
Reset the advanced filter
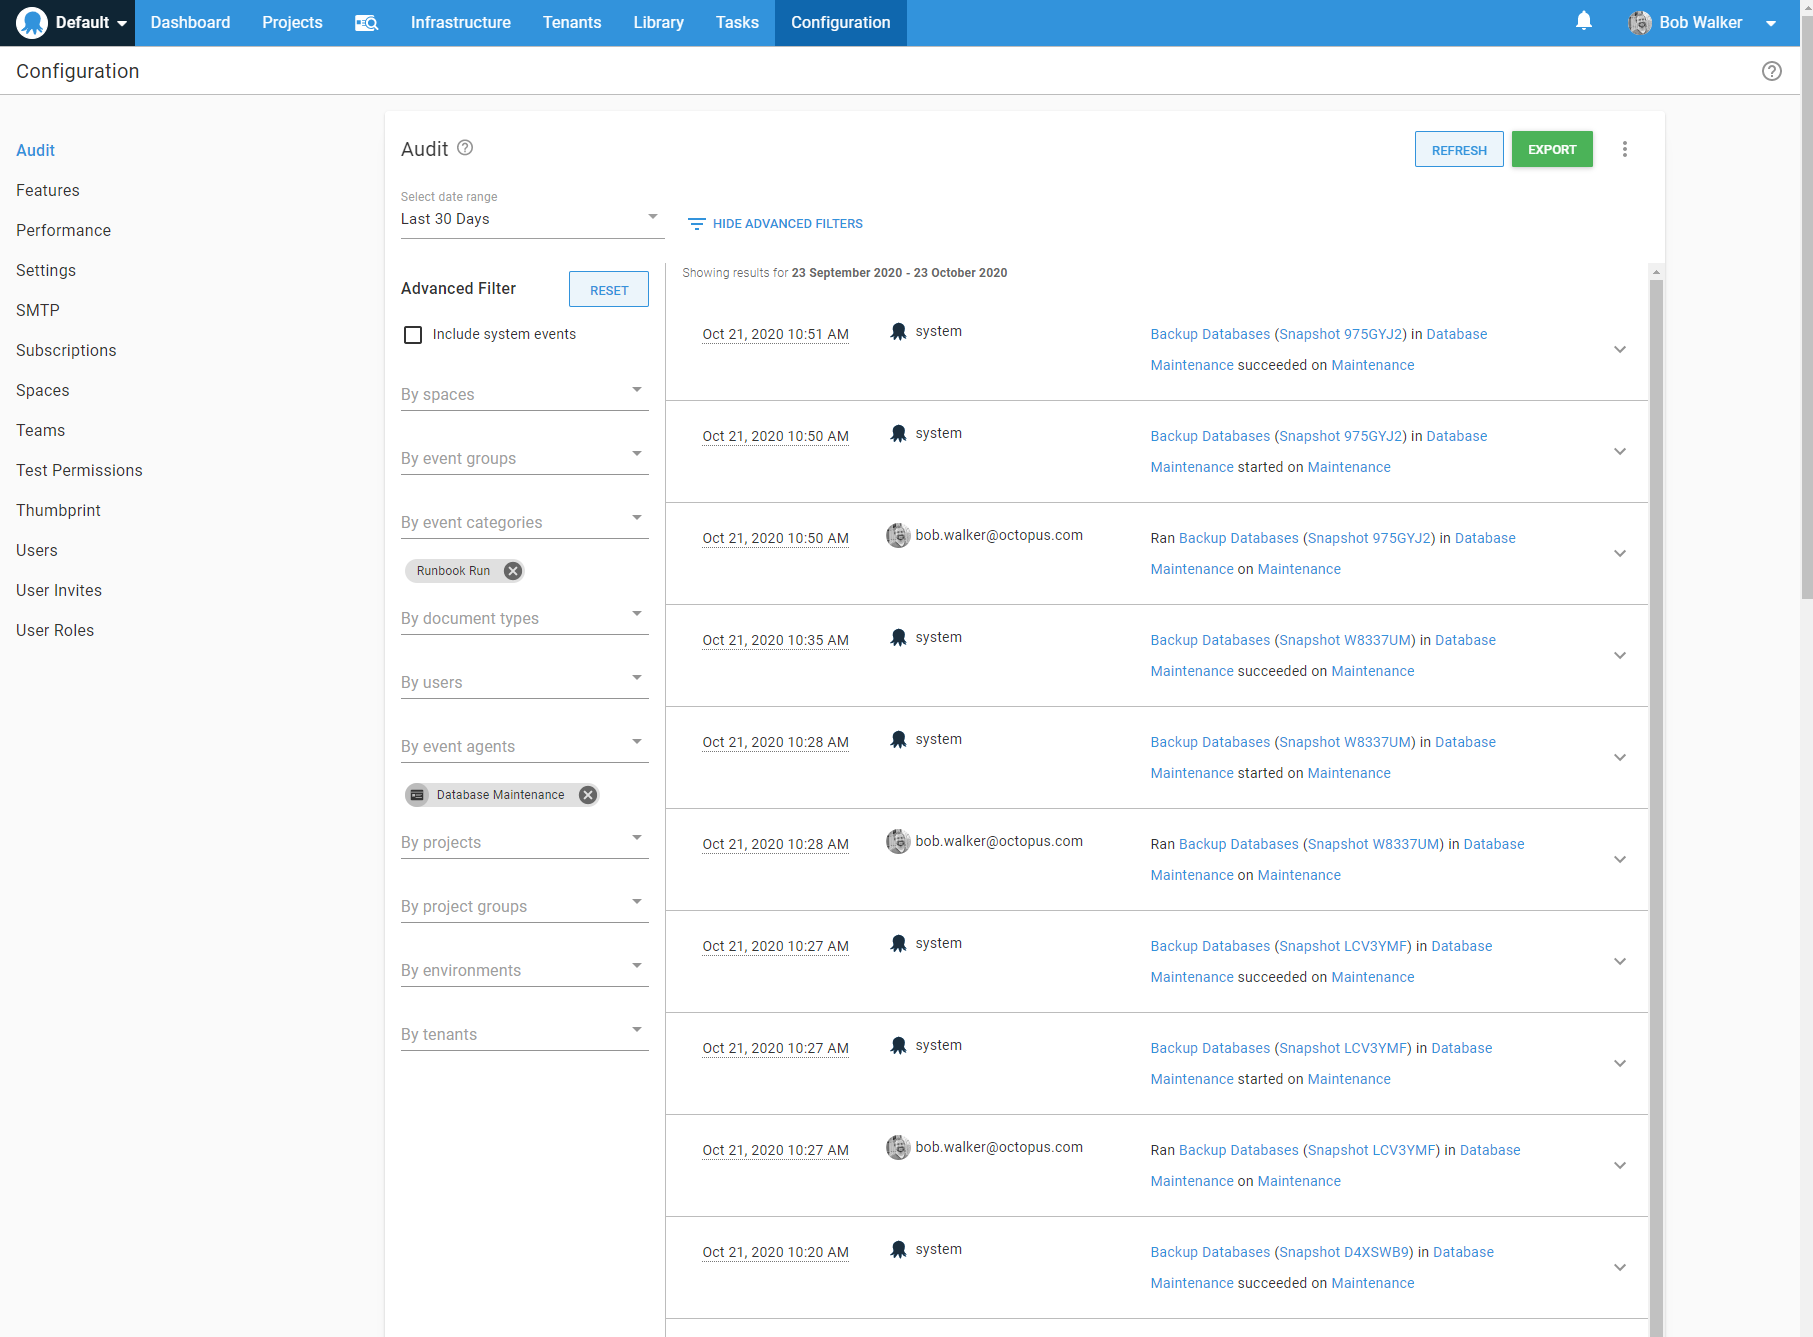pos(608,290)
